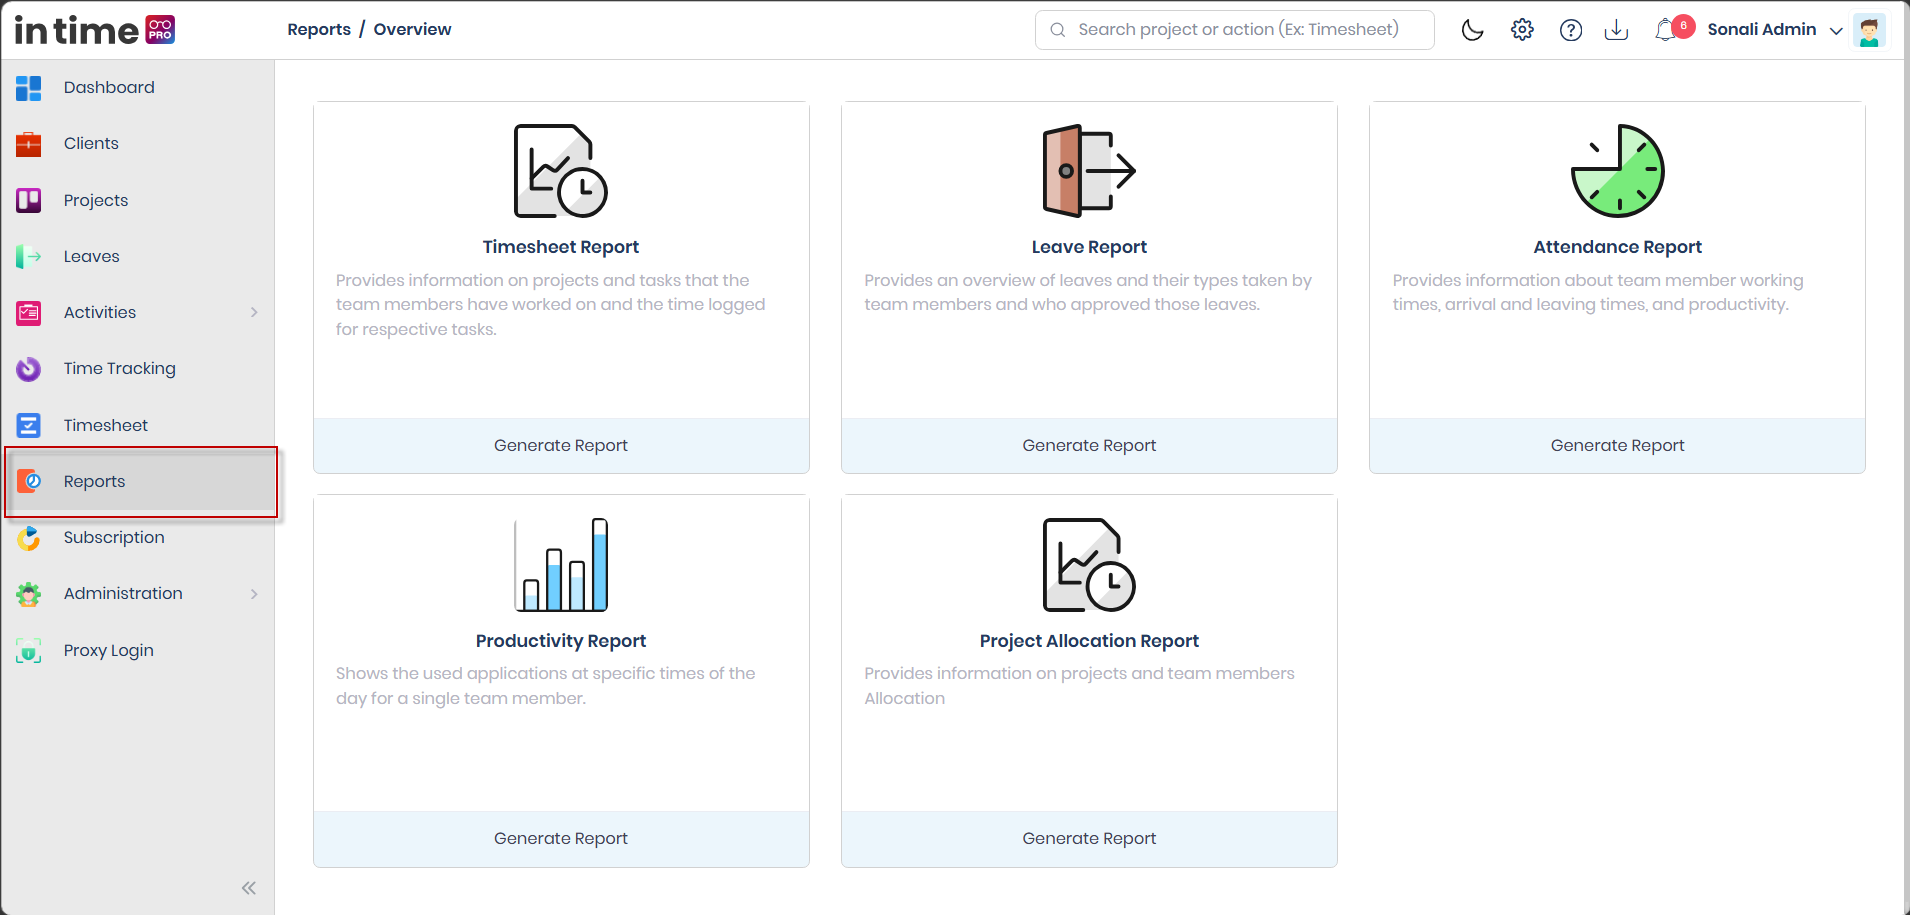This screenshot has width=1910, height=915.
Task: Click the Reports sidebar icon
Action: pyautogui.click(x=29, y=481)
